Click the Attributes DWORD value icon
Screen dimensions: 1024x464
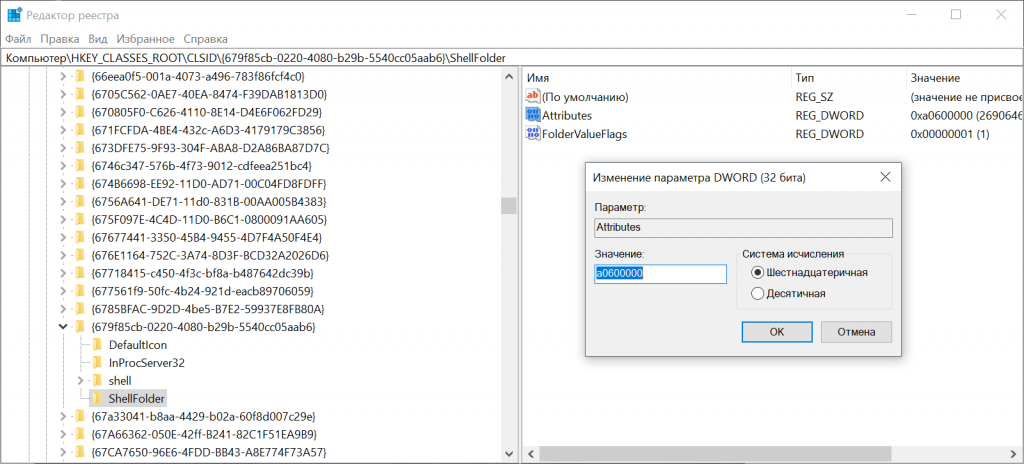[x=532, y=116]
